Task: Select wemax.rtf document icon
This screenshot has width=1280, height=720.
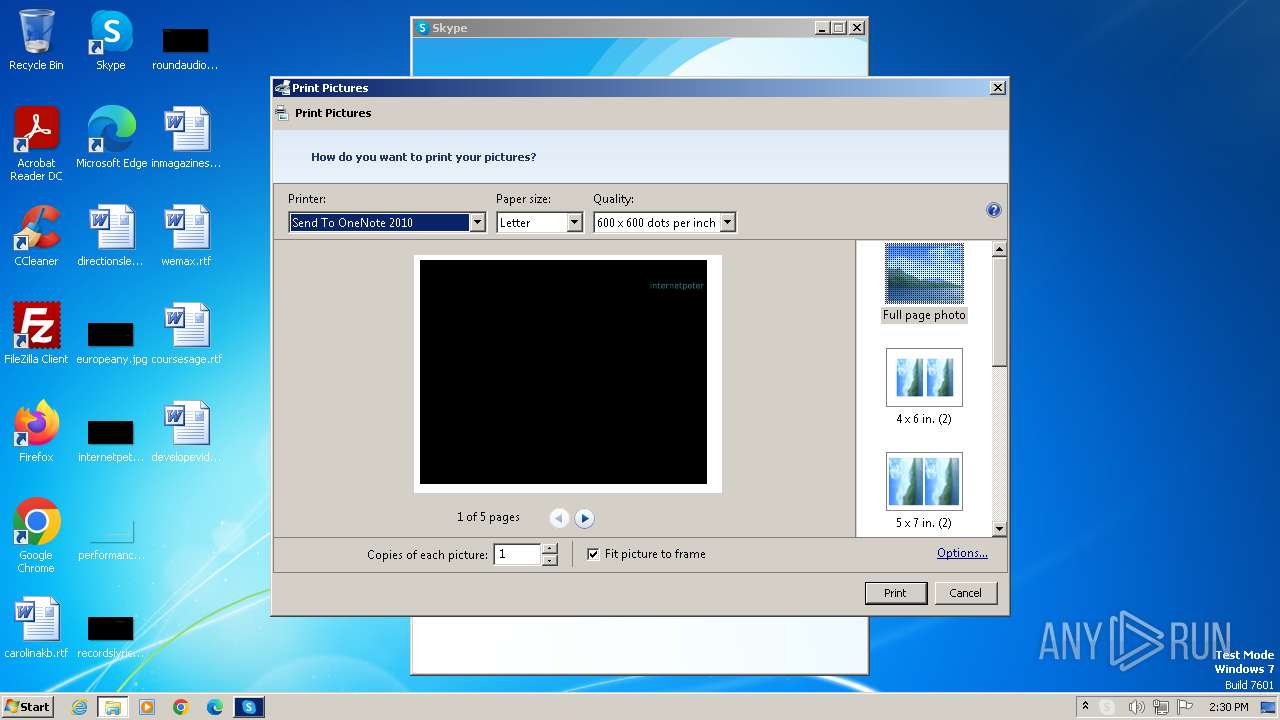Action: pyautogui.click(x=186, y=236)
